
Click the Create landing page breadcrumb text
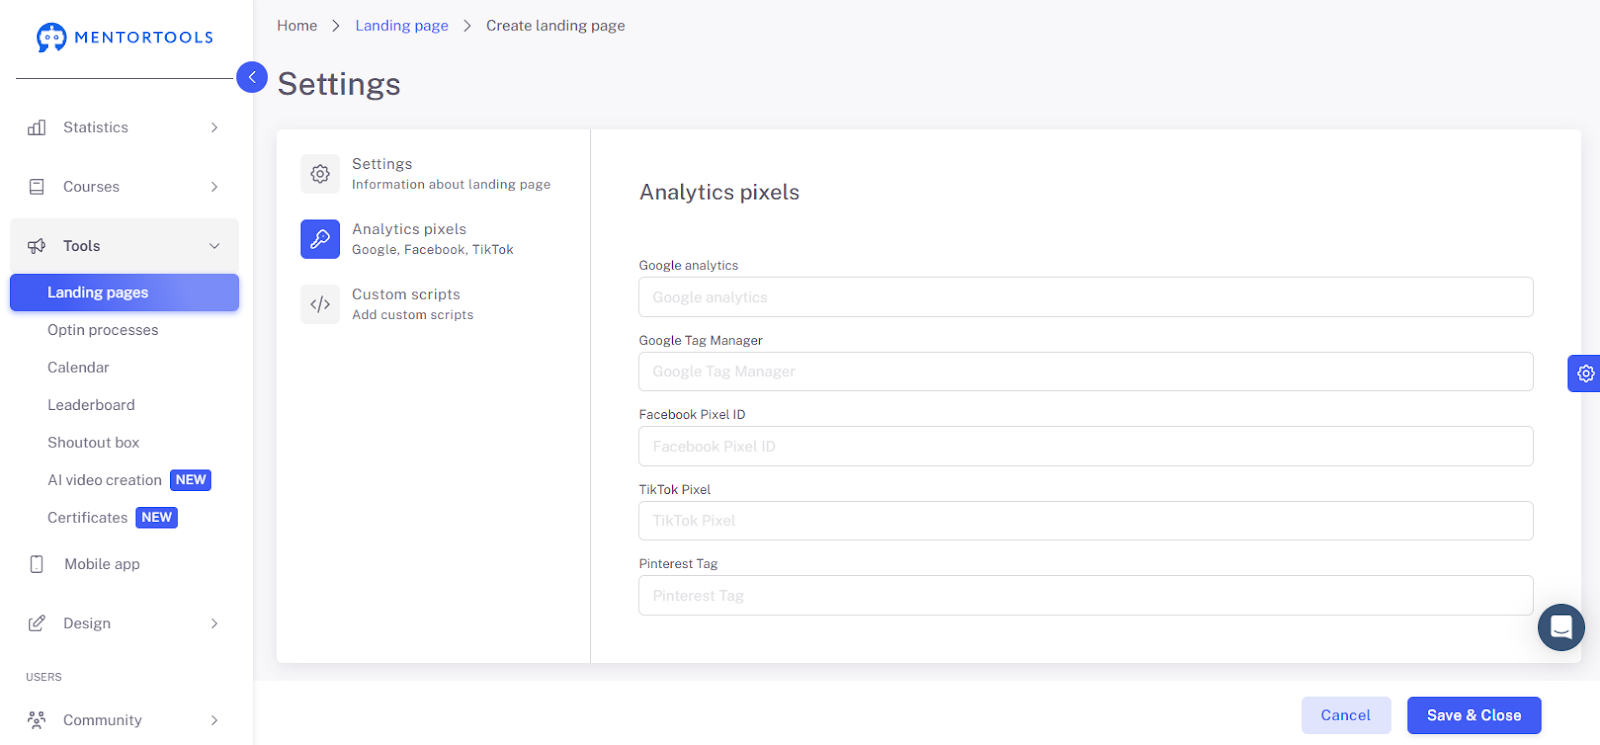tap(555, 26)
